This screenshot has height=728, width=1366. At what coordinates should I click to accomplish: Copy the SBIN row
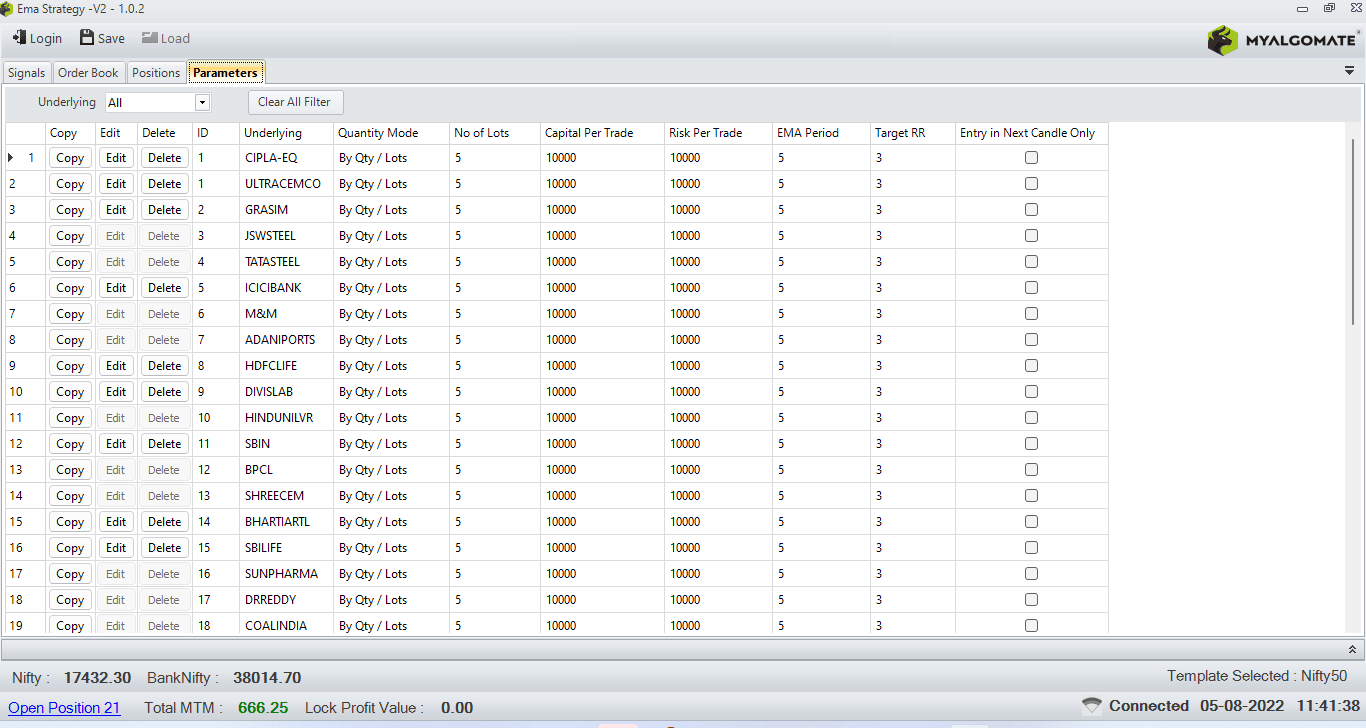(x=70, y=444)
